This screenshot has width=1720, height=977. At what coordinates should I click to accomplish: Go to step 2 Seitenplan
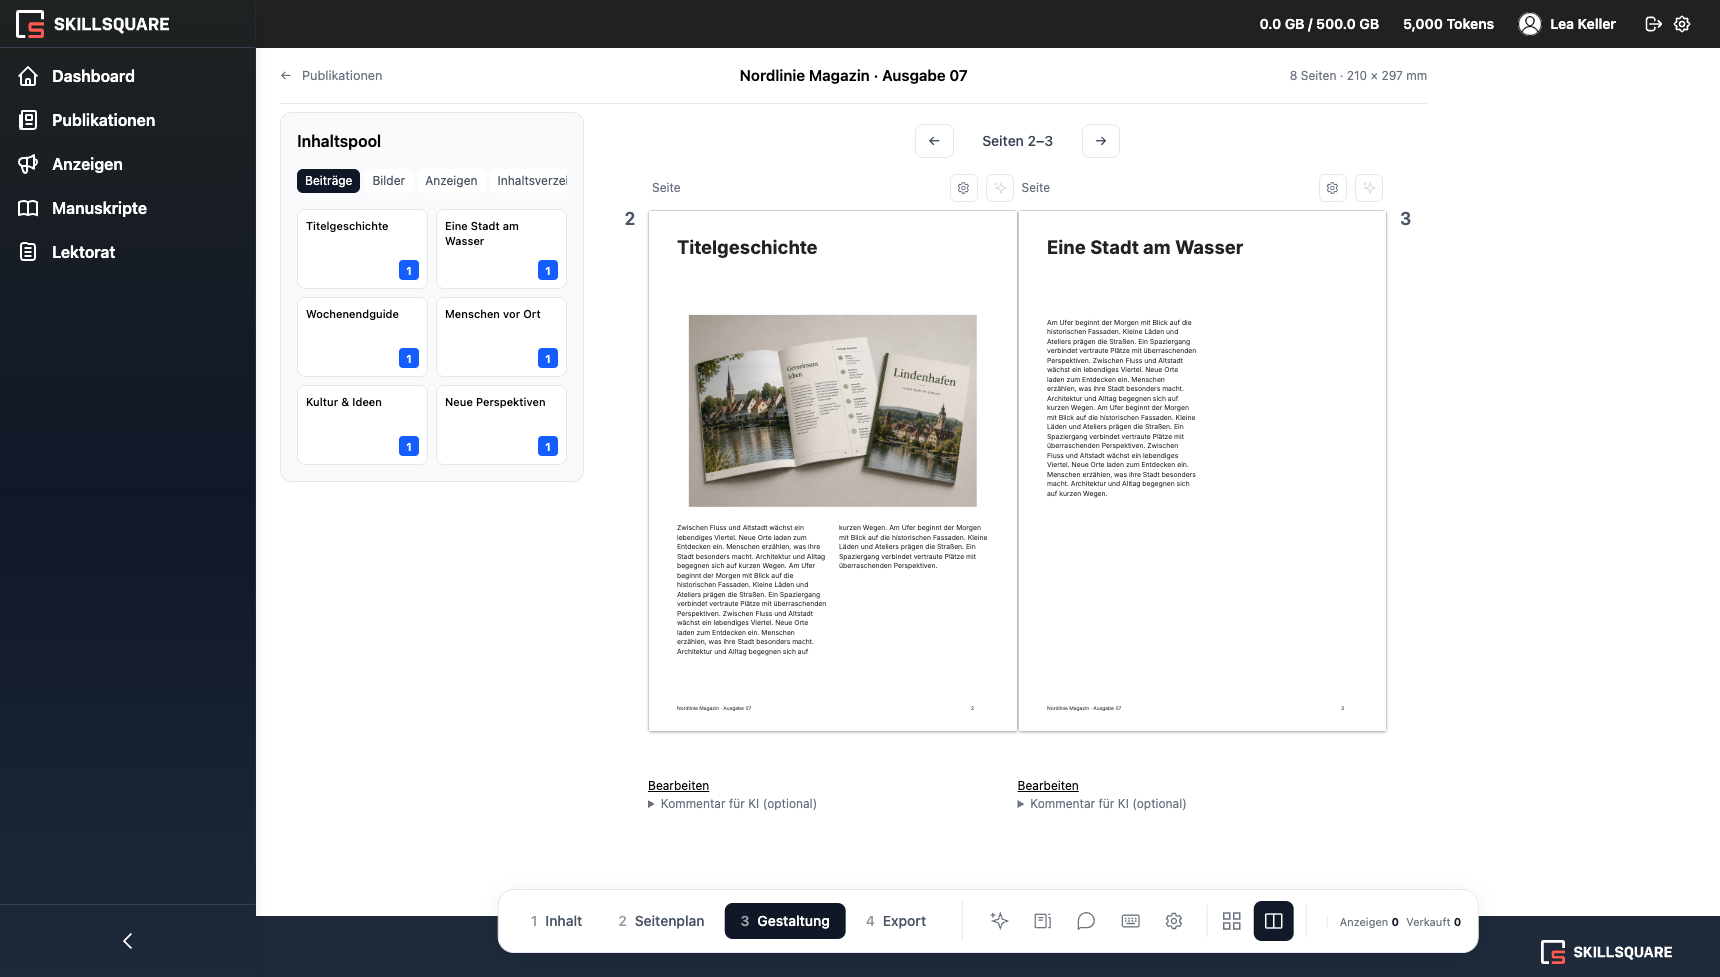661,921
